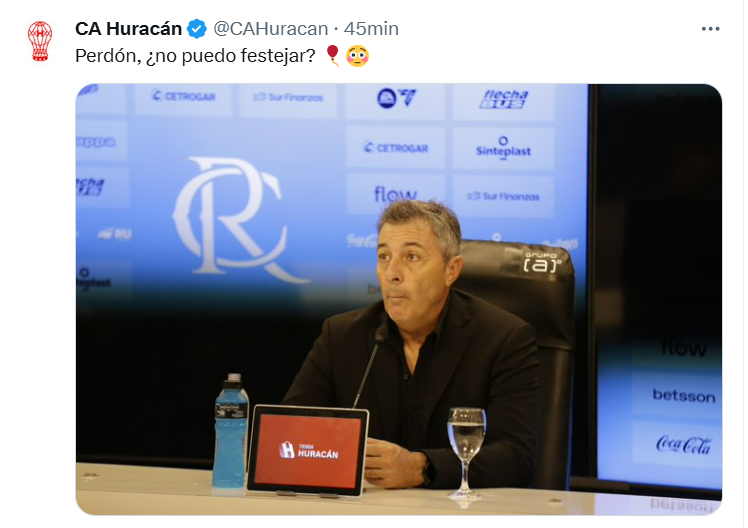Click the blue verified badge icon

click(x=197, y=29)
